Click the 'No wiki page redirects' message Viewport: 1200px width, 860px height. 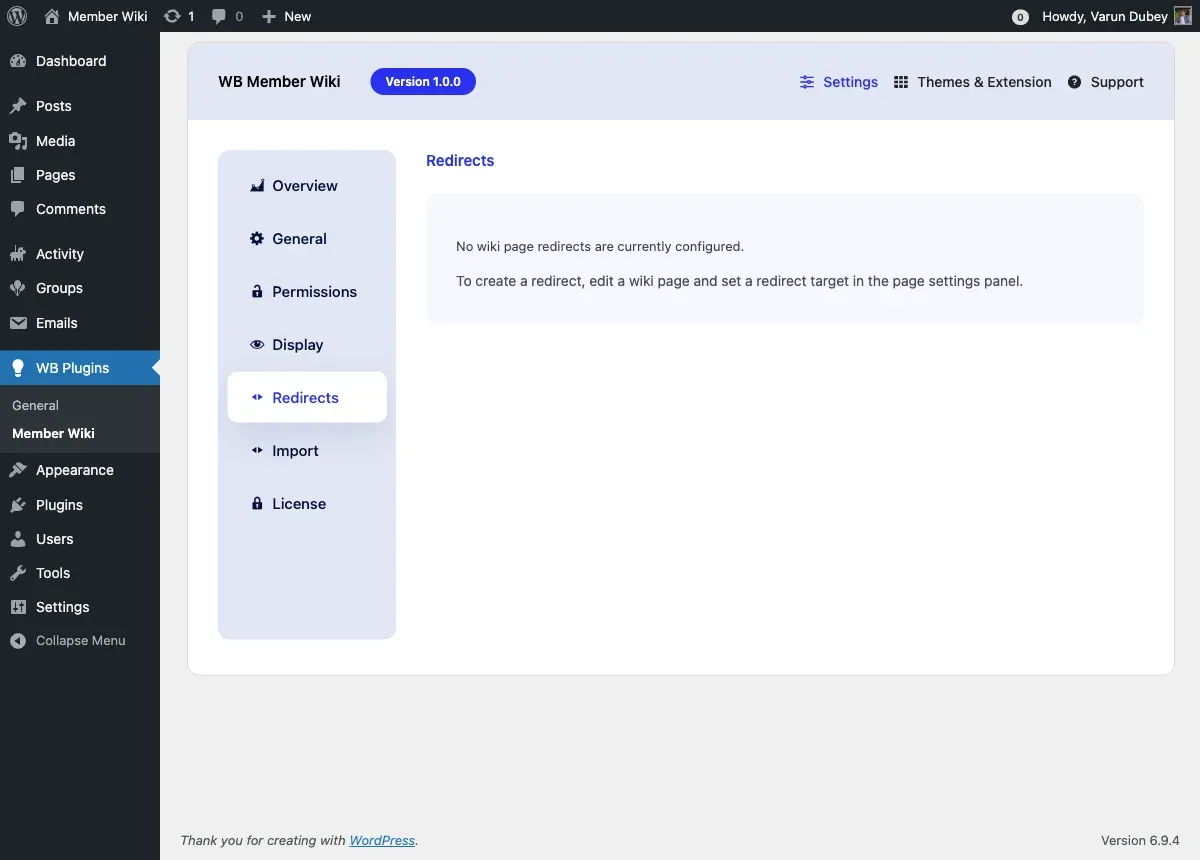600,246
